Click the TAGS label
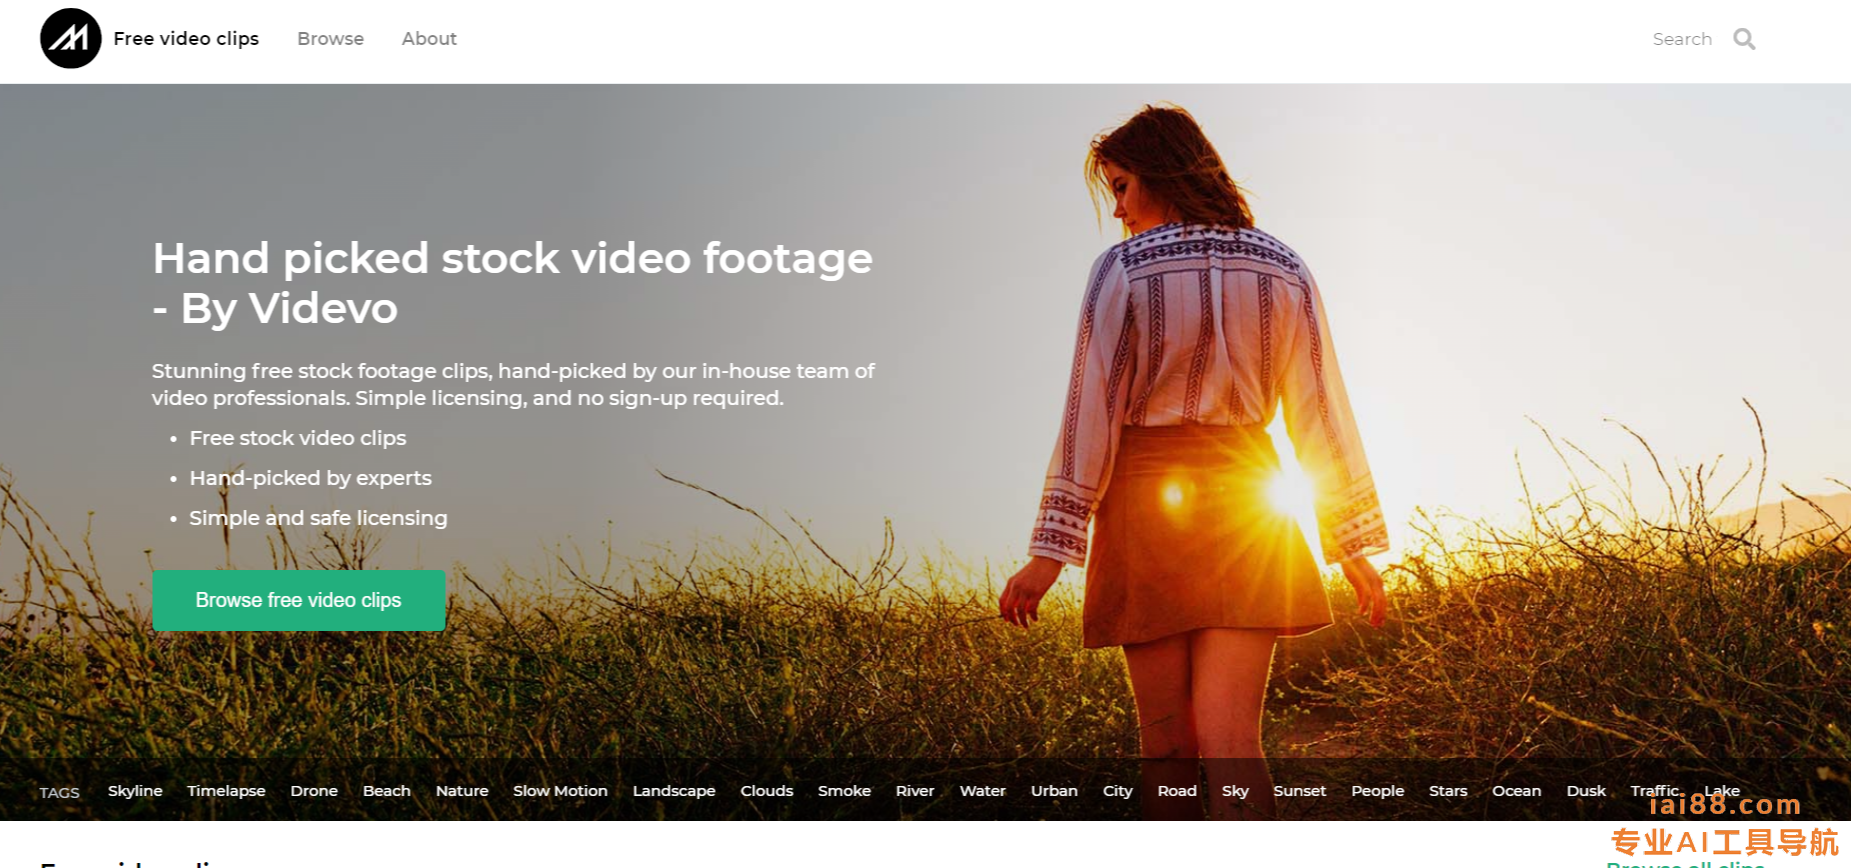The image size is (1851, 868). (x=59, y=792)
